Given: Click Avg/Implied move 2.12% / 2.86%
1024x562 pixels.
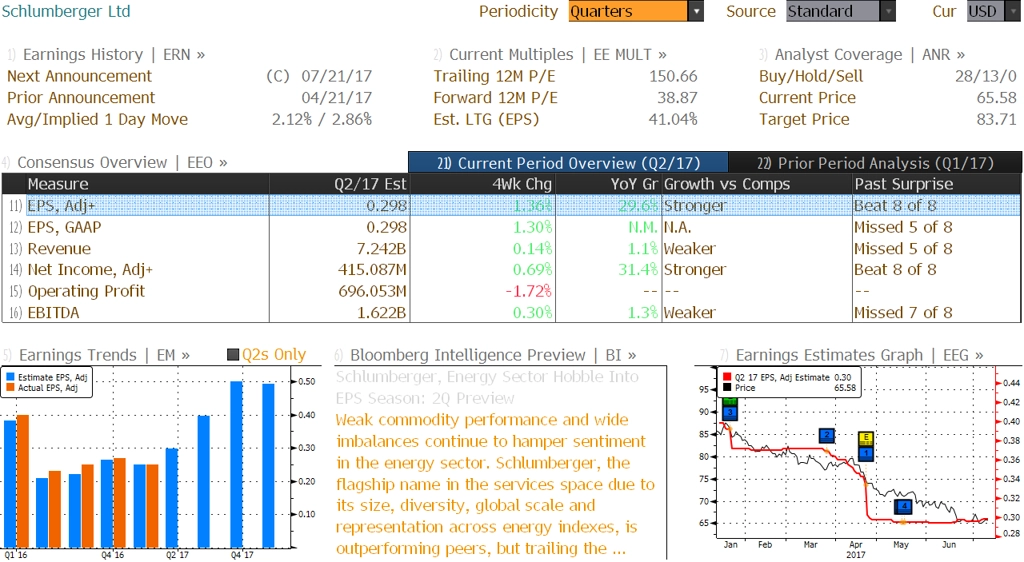Looking at the screenshot, I should click(322, 119).
